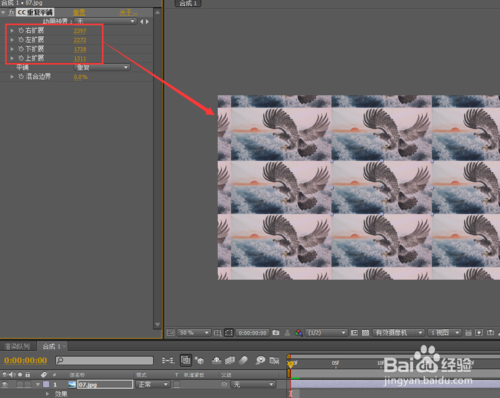Open show channel RGB icon
Image resolution: width=500 pixels, height=398 pixels.
click(x=299, y=333)
